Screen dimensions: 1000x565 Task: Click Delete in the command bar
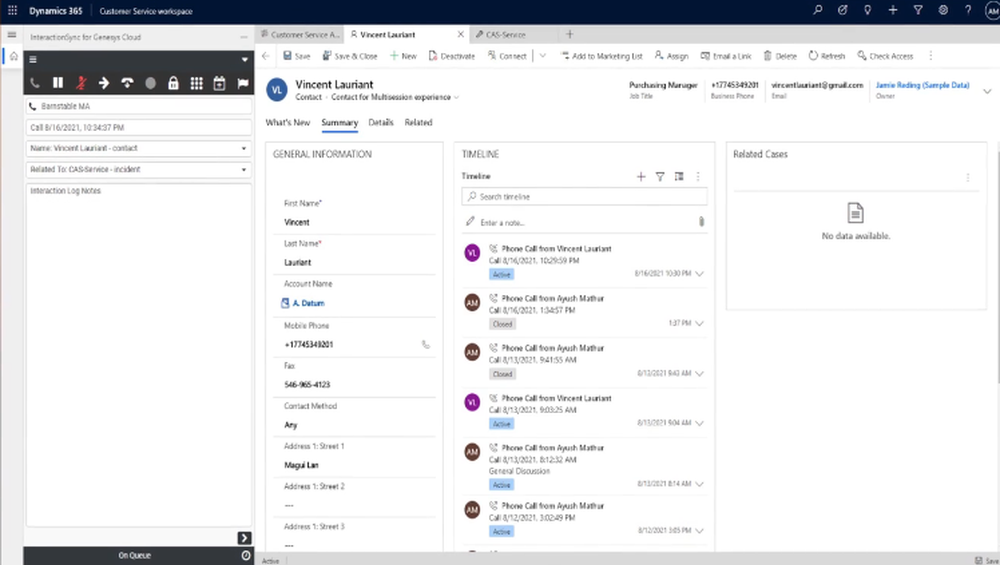[780, 56]
